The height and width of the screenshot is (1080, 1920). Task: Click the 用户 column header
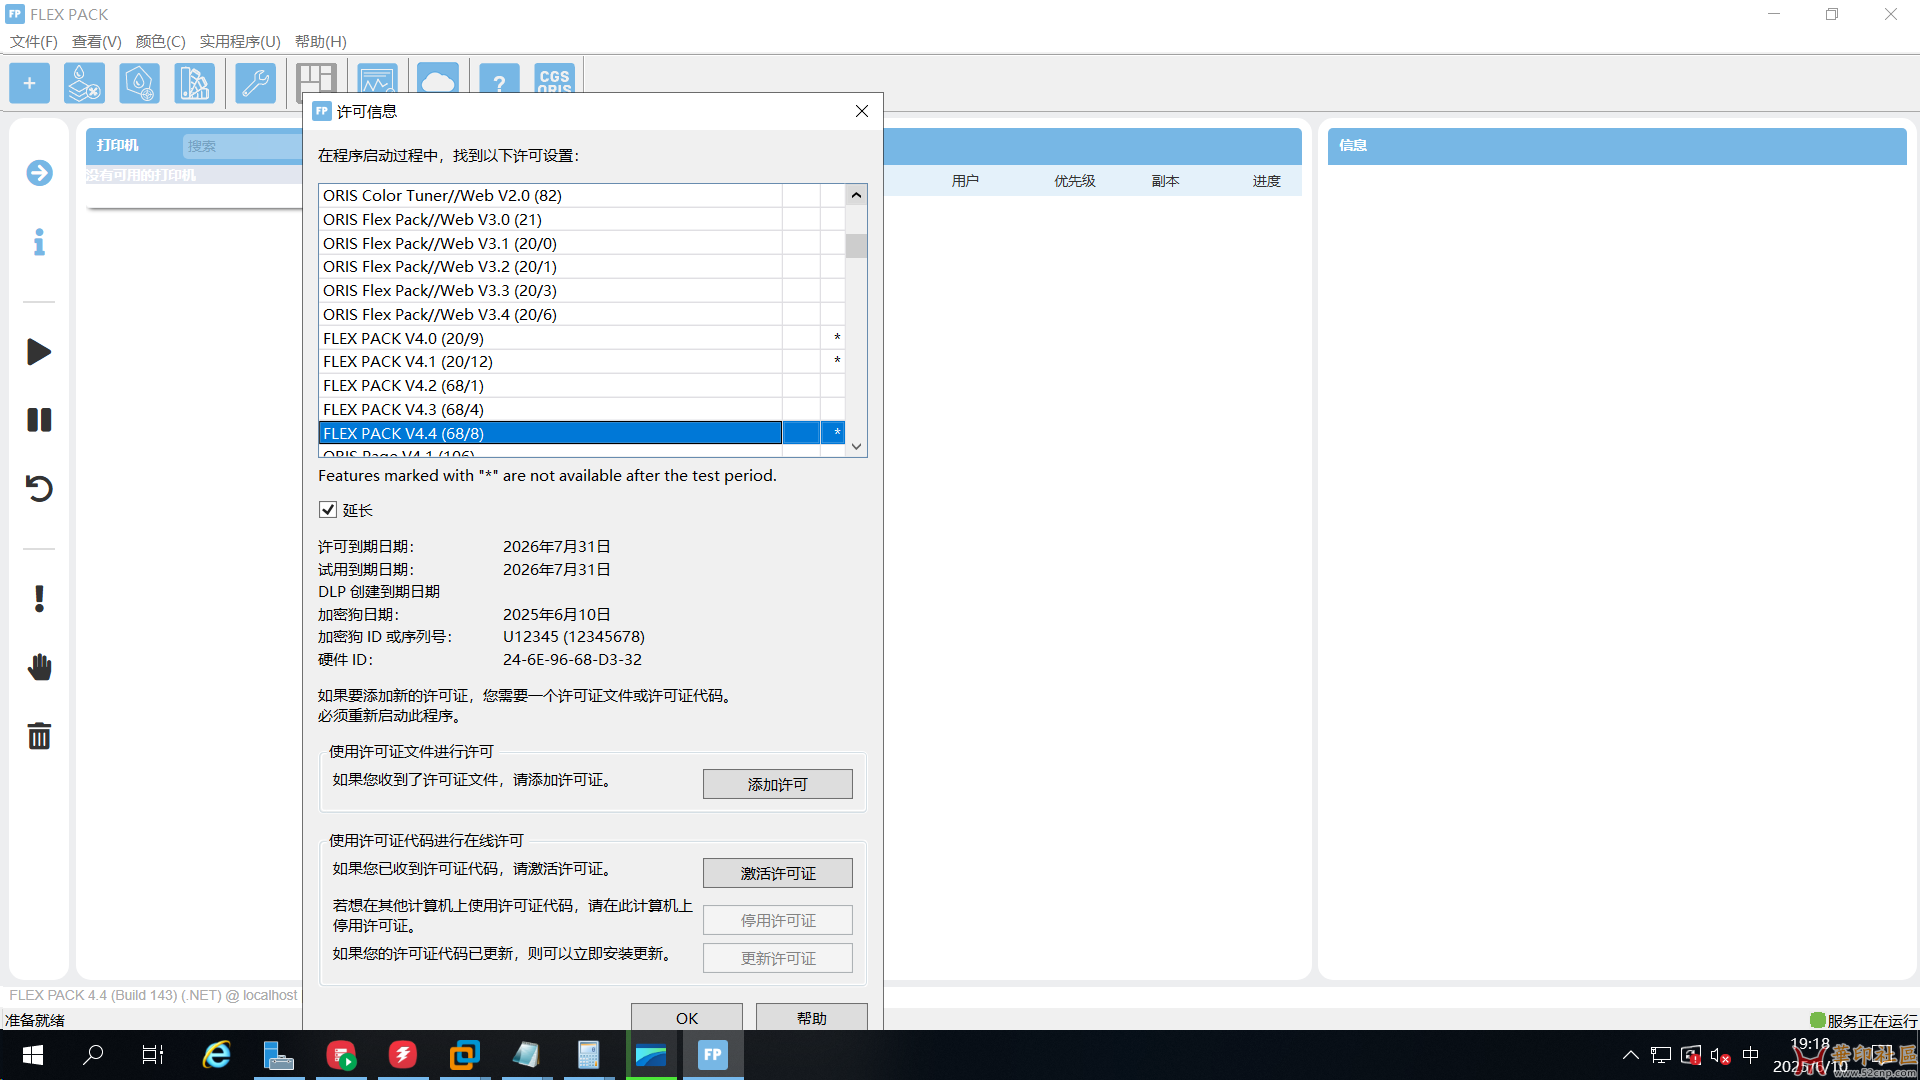pyautogui.click(x=965, y=181)
